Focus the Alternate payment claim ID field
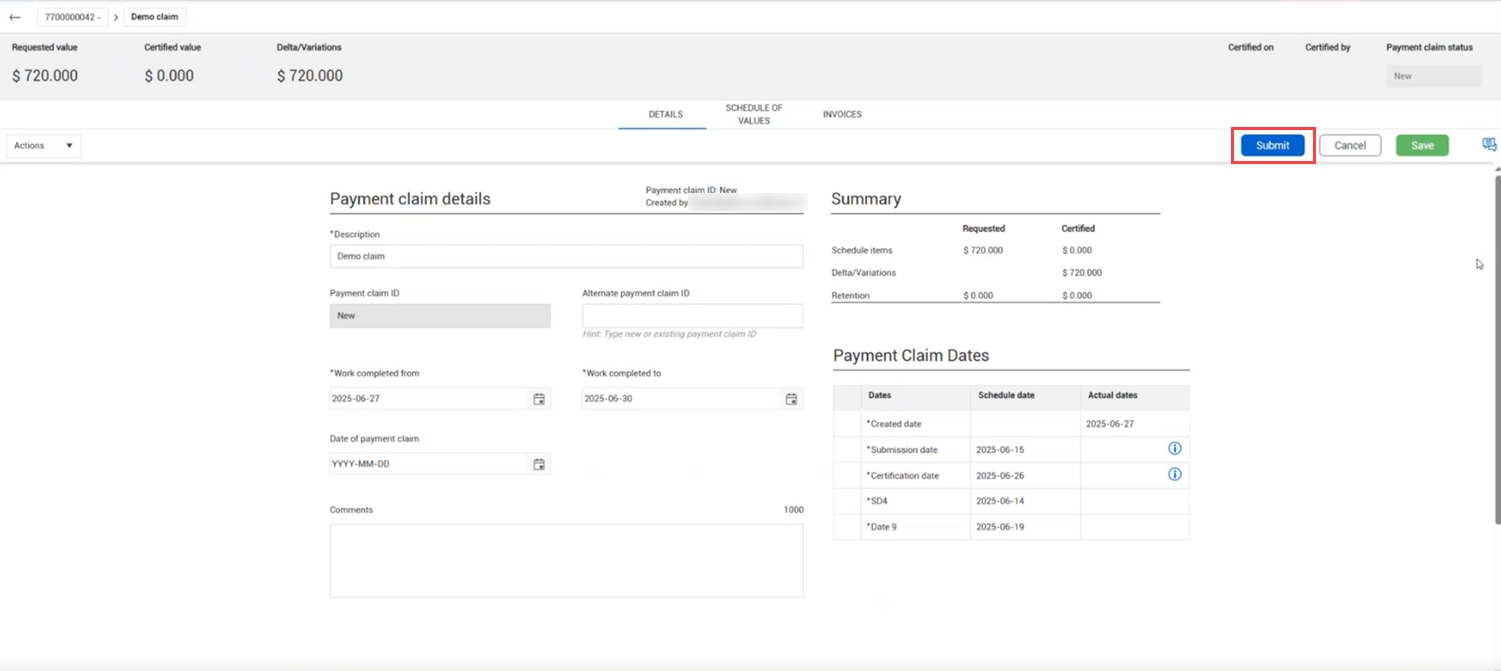Screen dimensions: 1501x671 pyautogui.click(x=692, y=316)
